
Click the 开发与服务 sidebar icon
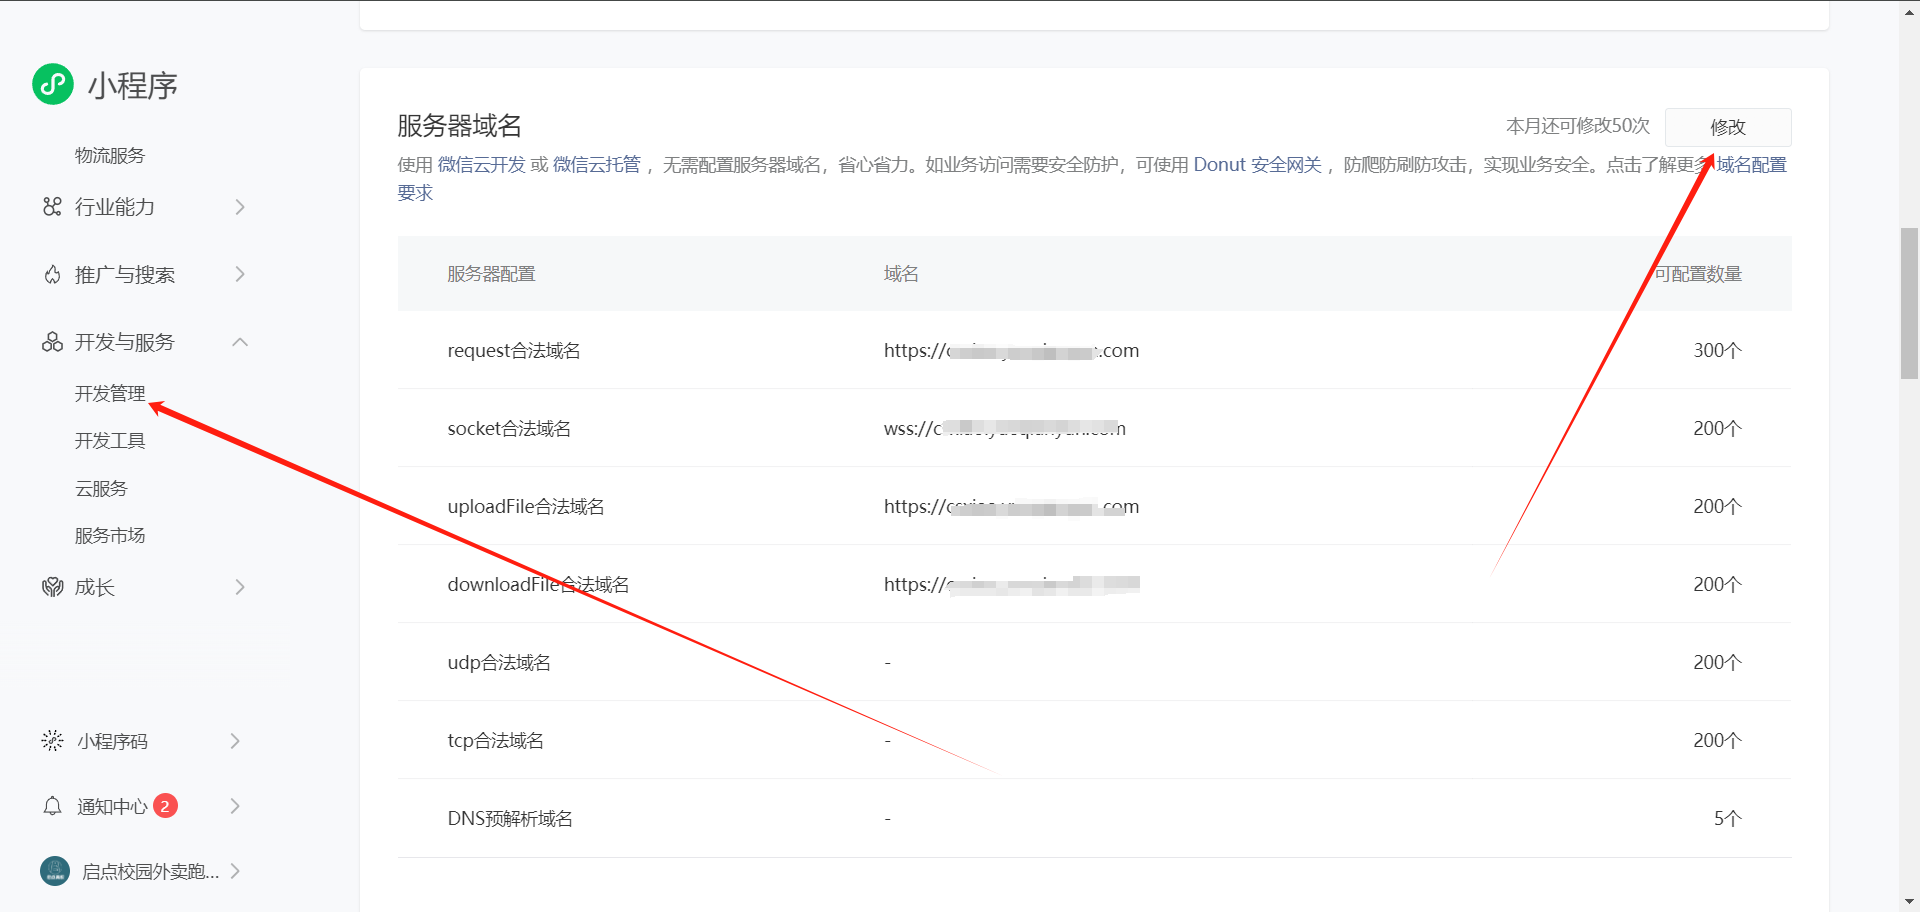52,342
